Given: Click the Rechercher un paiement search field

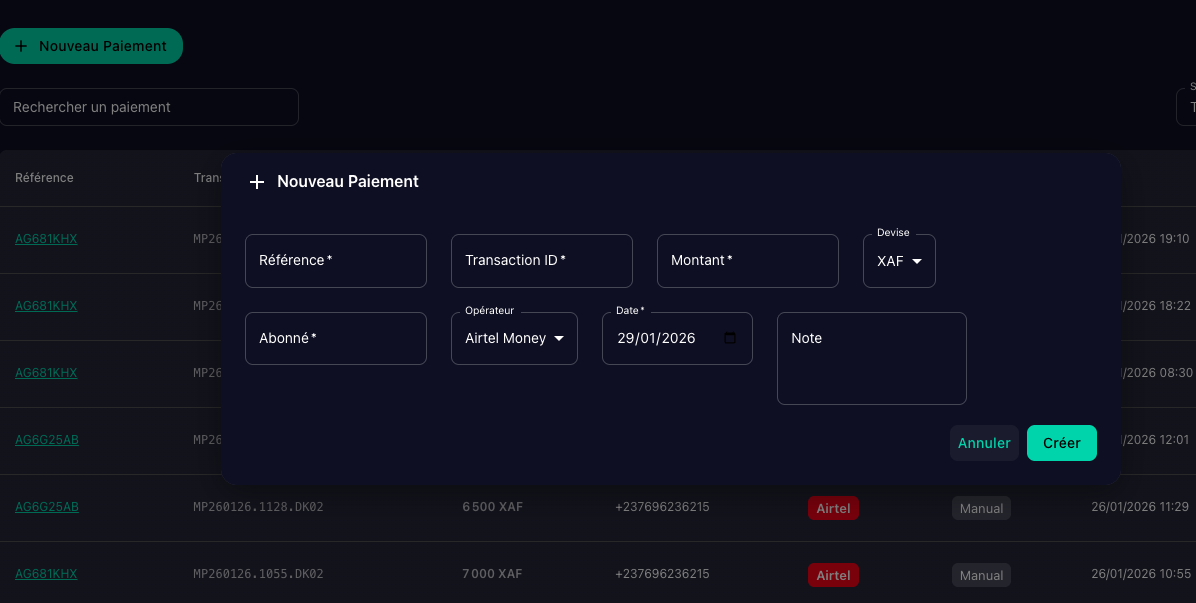Looking at the screenshot, I should click(x=150, y=107).
